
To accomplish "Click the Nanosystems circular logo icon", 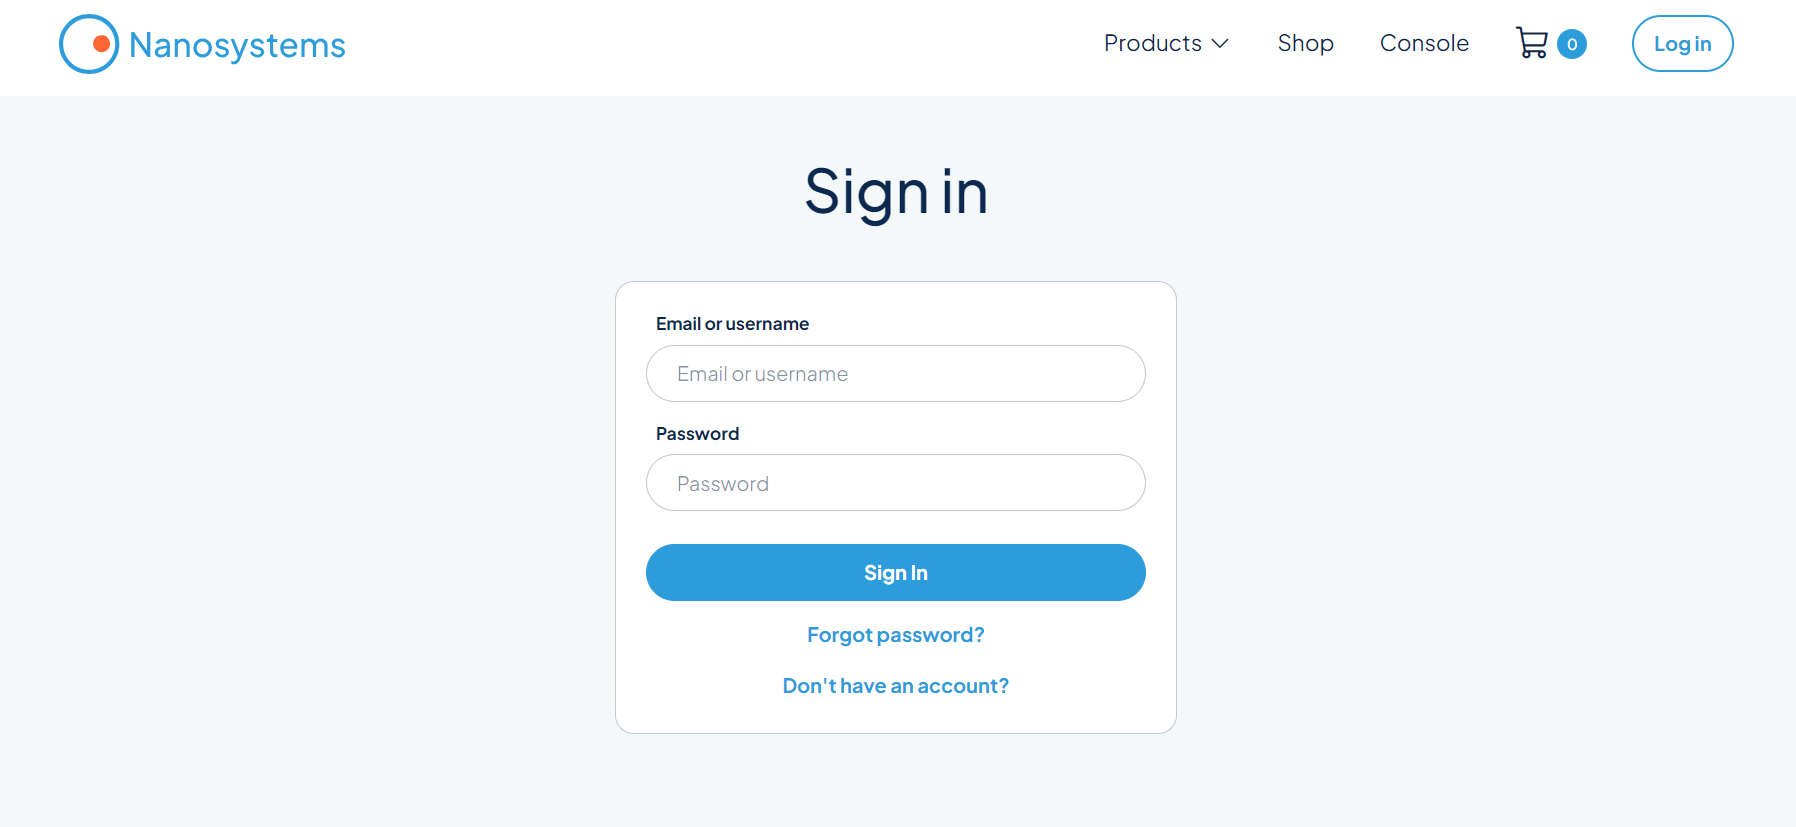I will tap(89, 44).
